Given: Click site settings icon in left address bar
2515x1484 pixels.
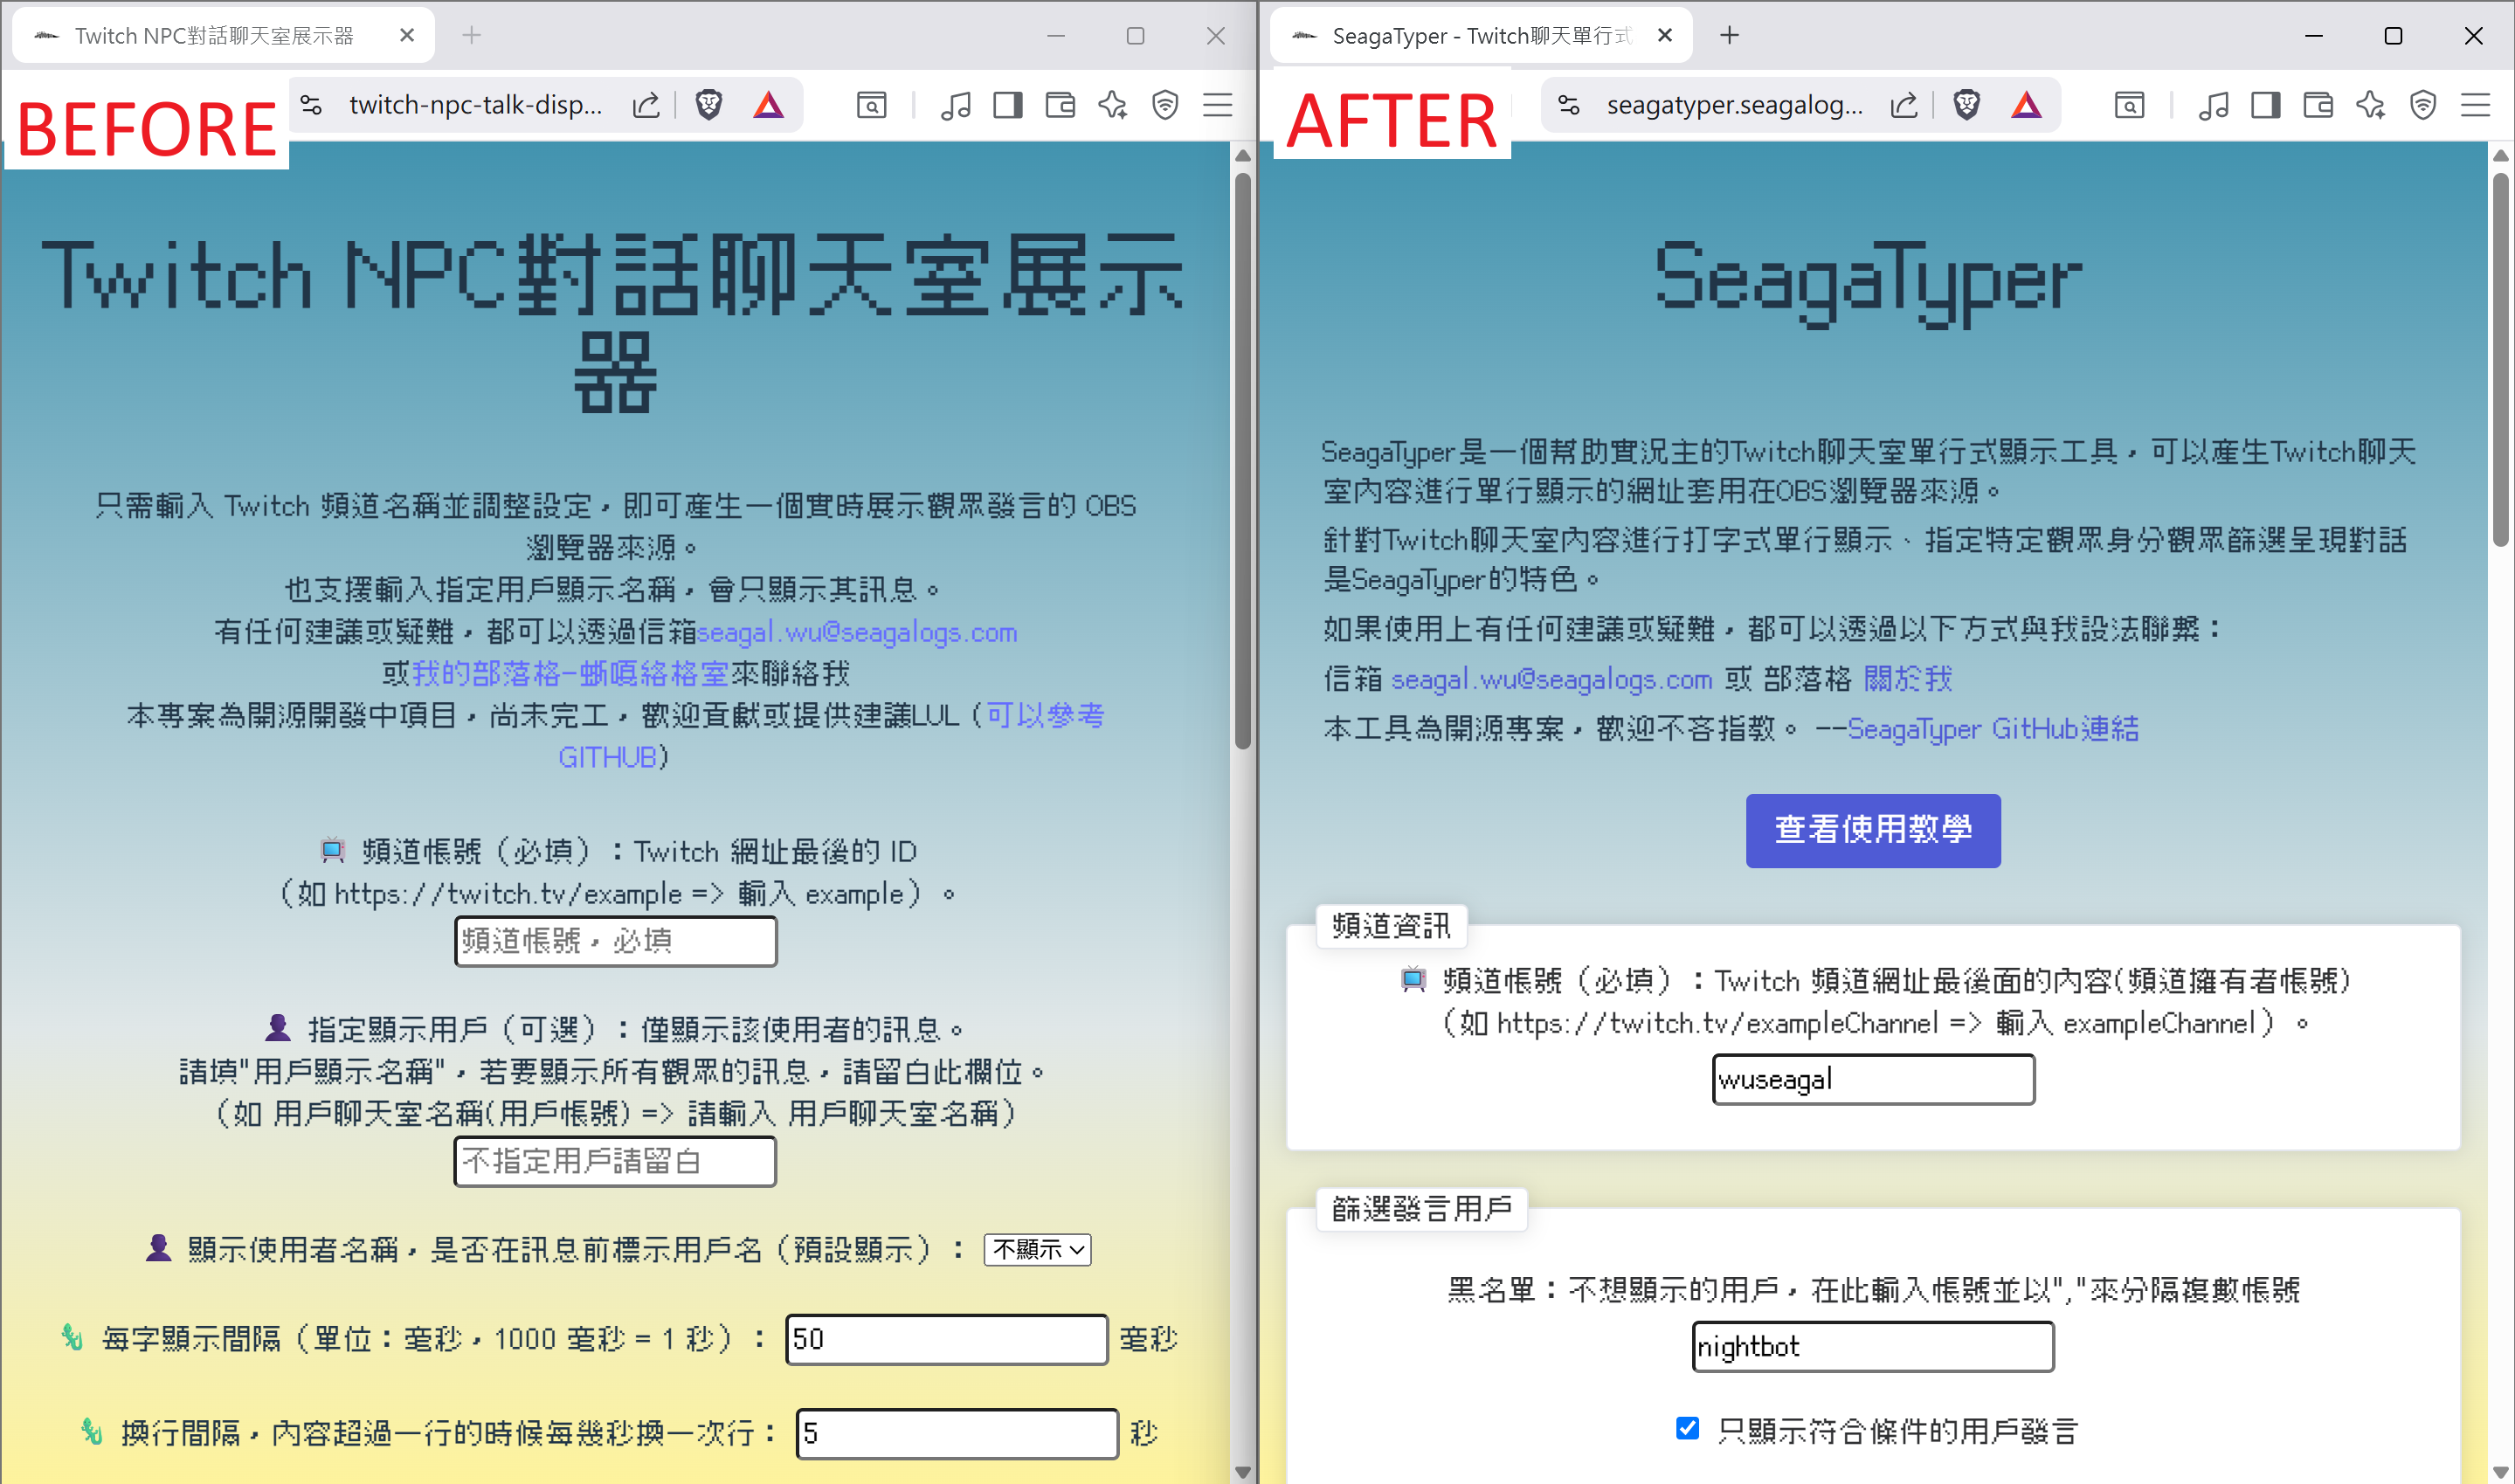Looking at the screenshot, I should pos(312,105).
